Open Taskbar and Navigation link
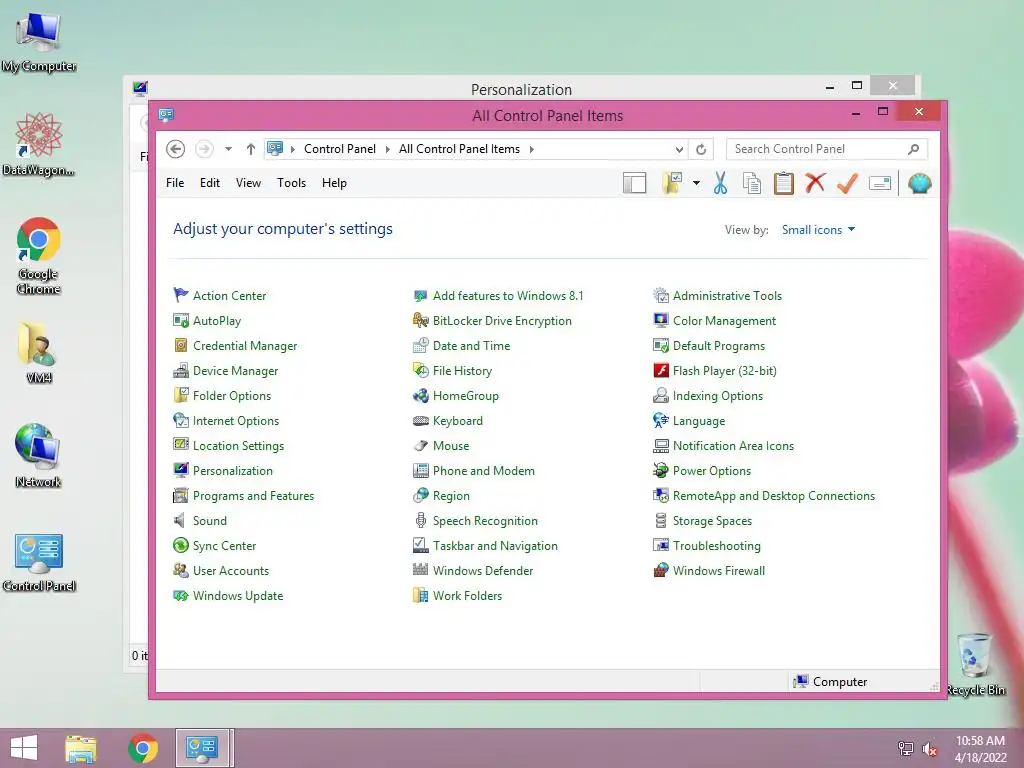Screen dimensions: 1024x768 click(x=486, y=546)
